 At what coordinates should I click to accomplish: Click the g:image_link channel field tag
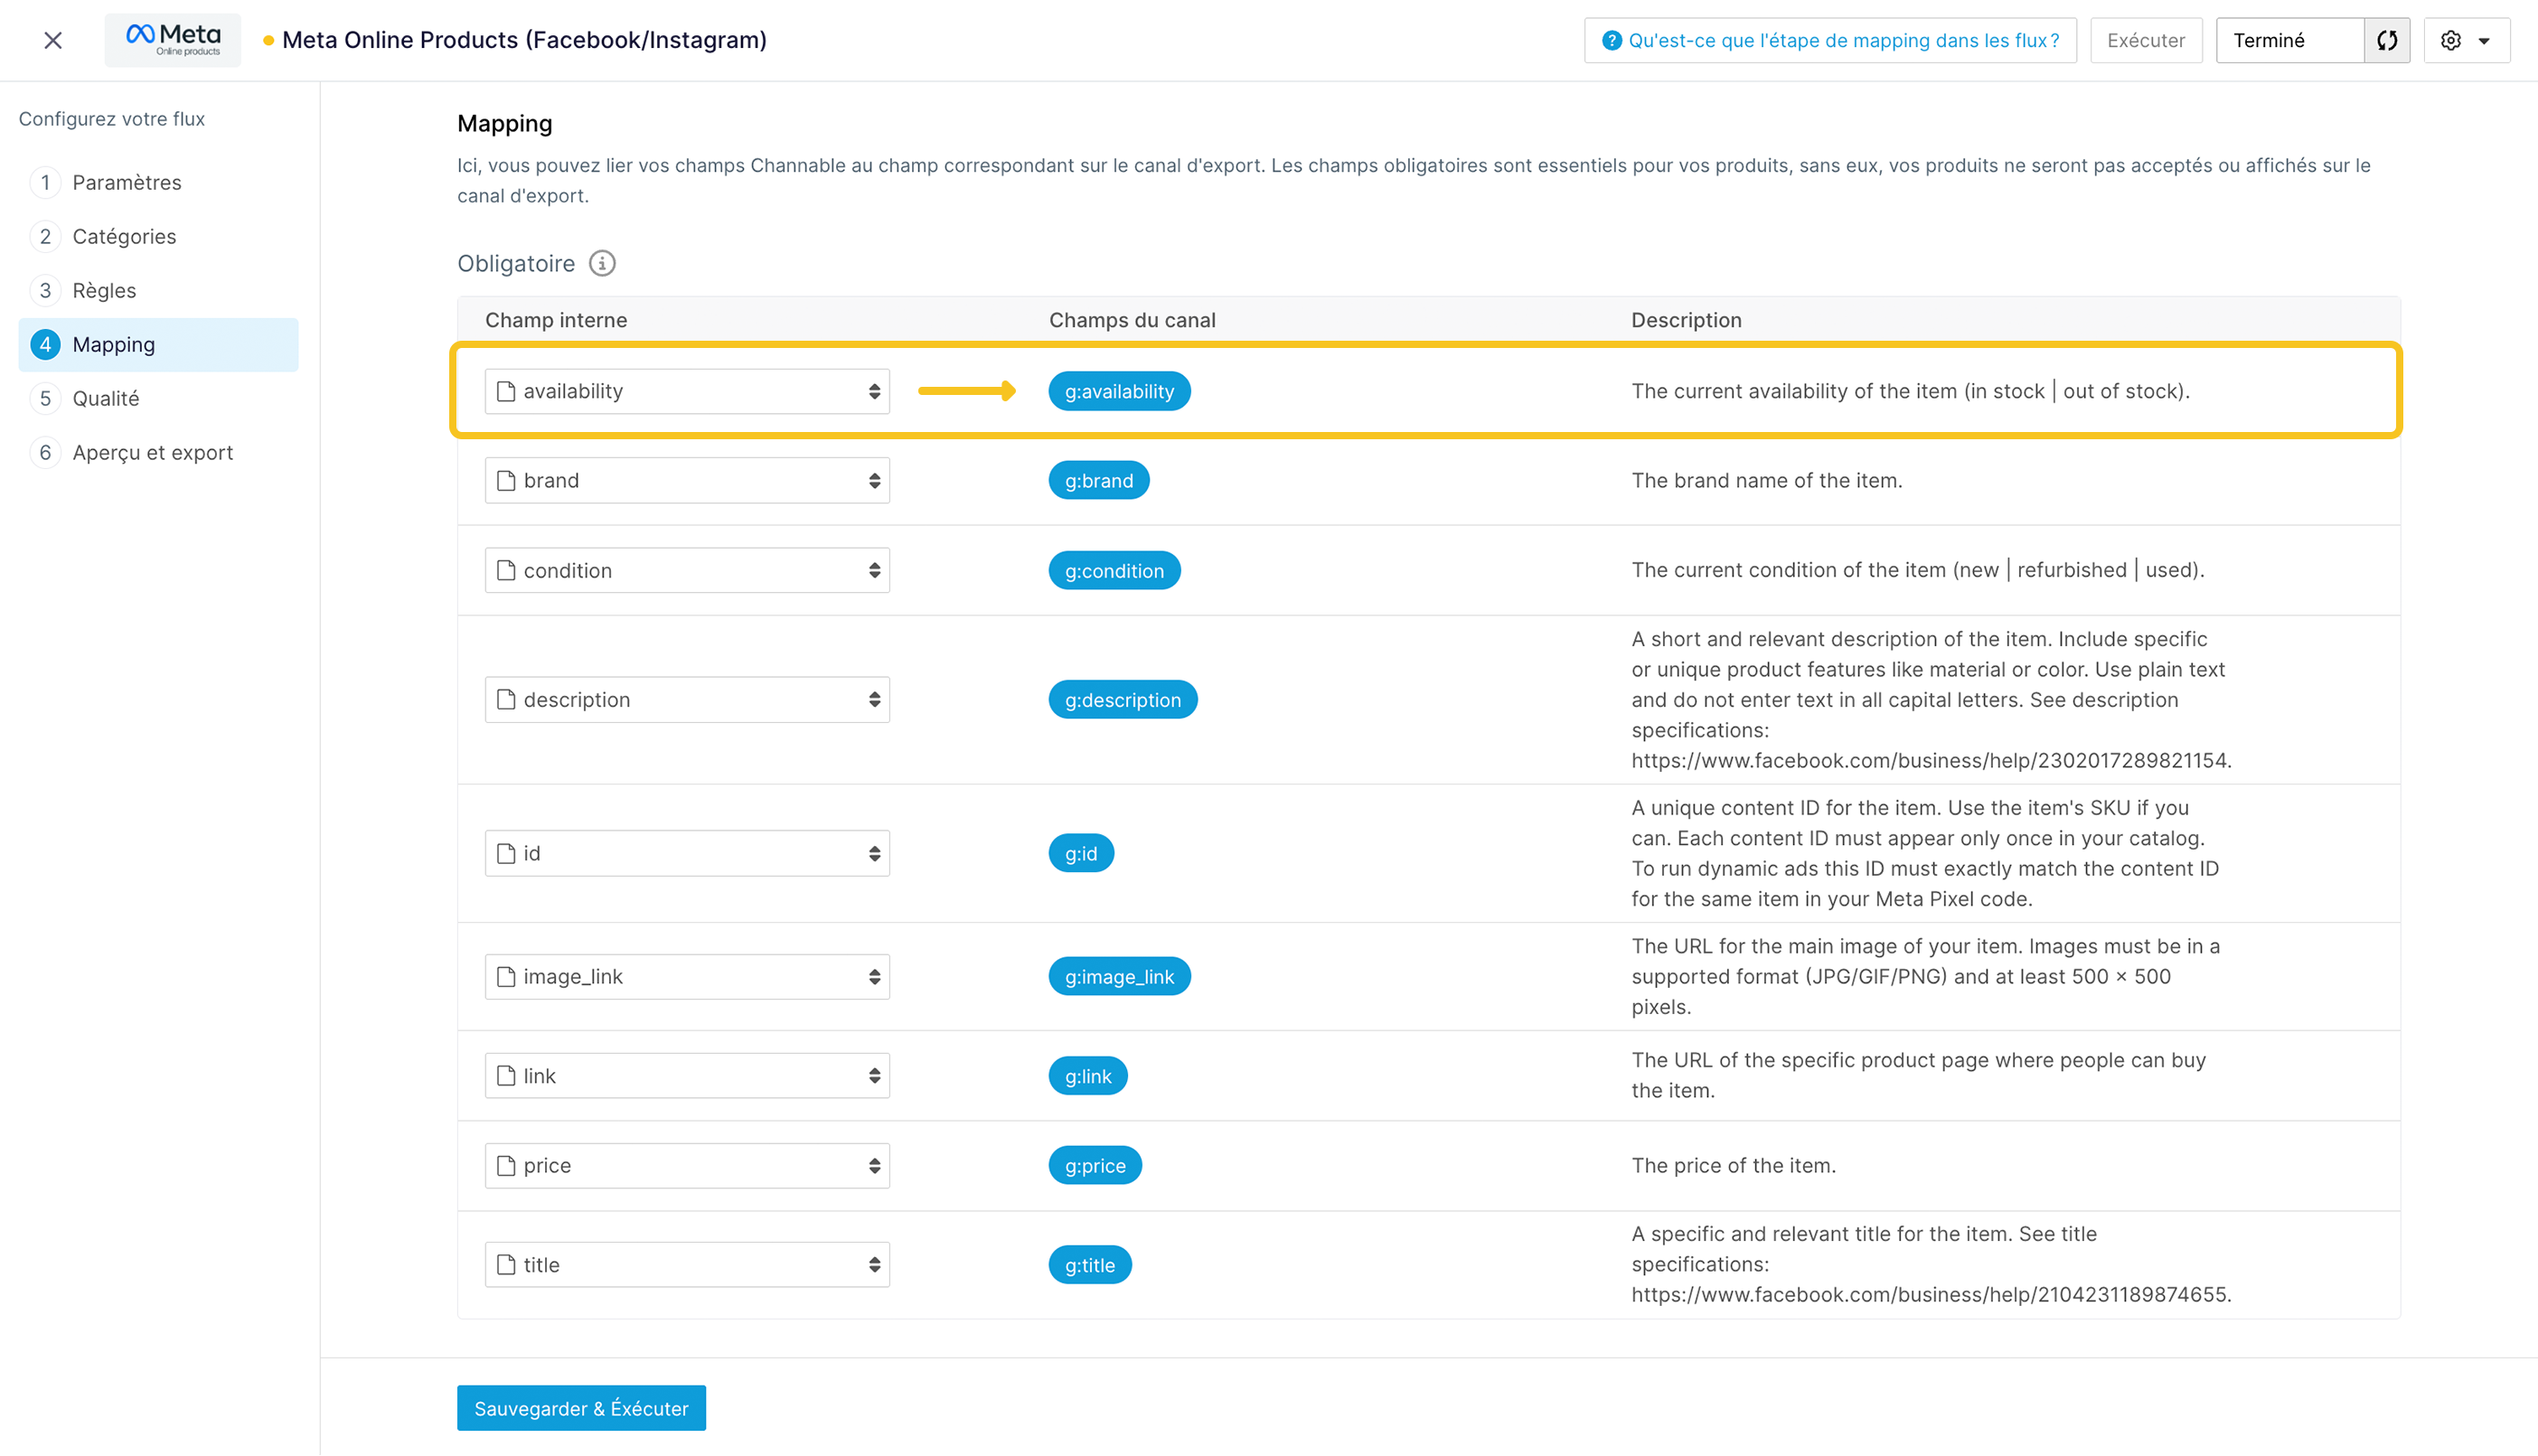pos(1118,976)
